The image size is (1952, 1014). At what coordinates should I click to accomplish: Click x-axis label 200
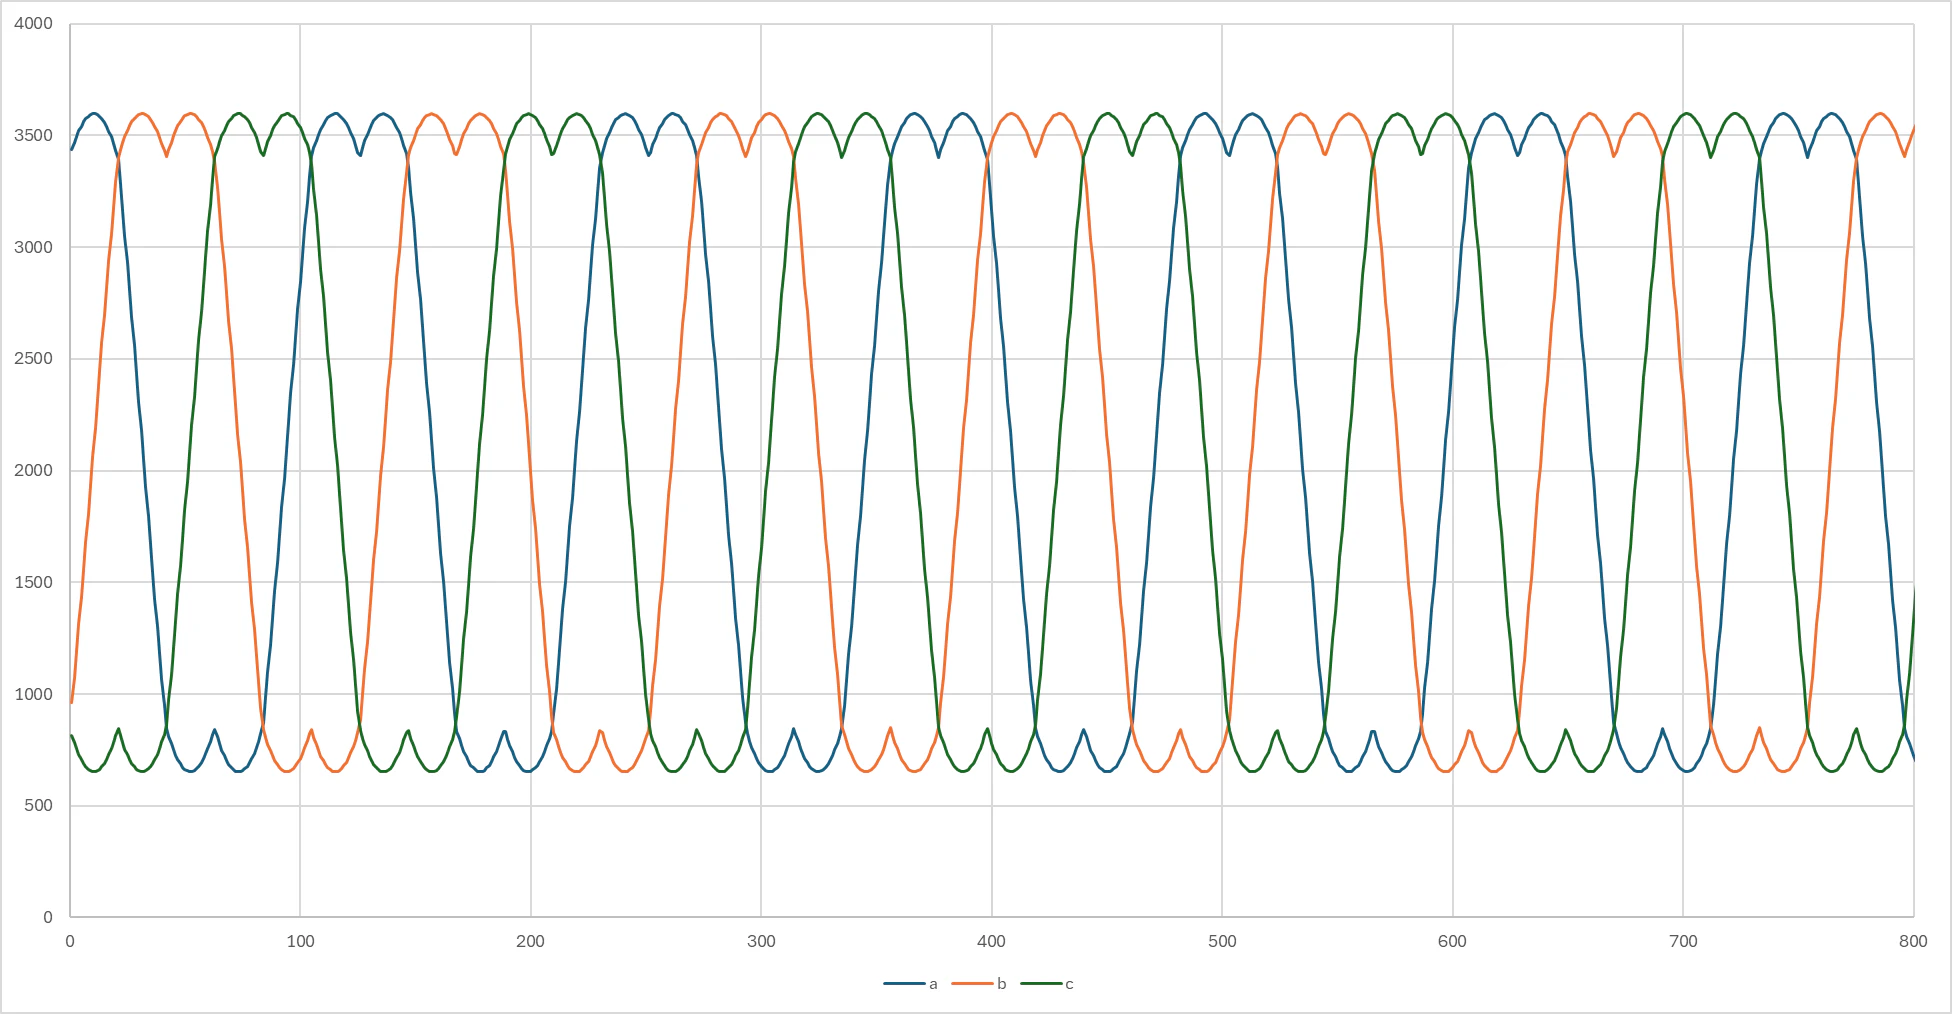[530, 941]
